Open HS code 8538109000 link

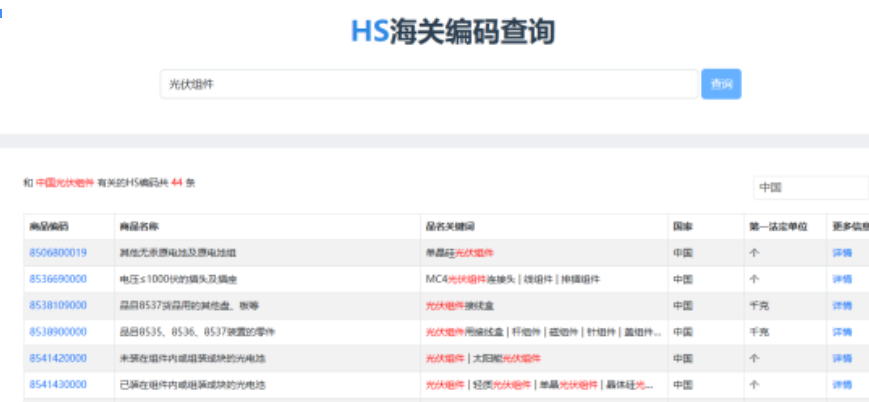58,305
